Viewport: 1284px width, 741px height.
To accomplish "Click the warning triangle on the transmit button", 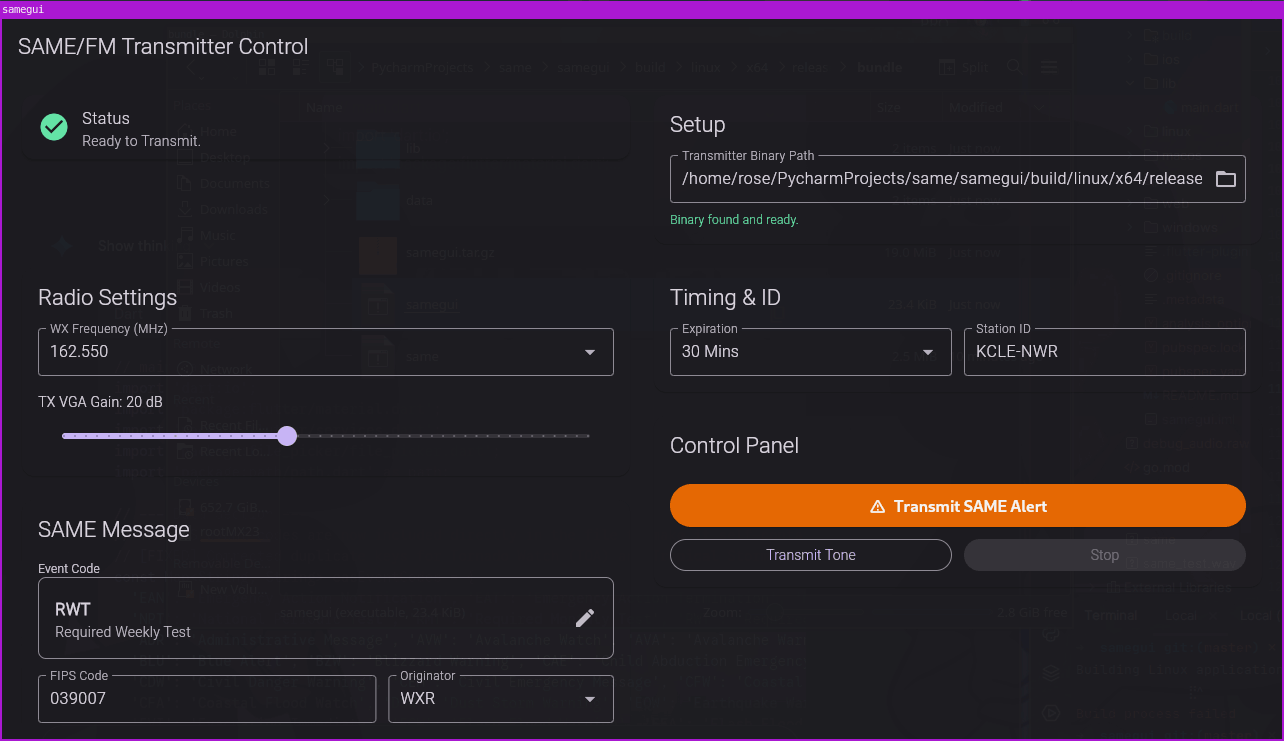I will 877,507.
